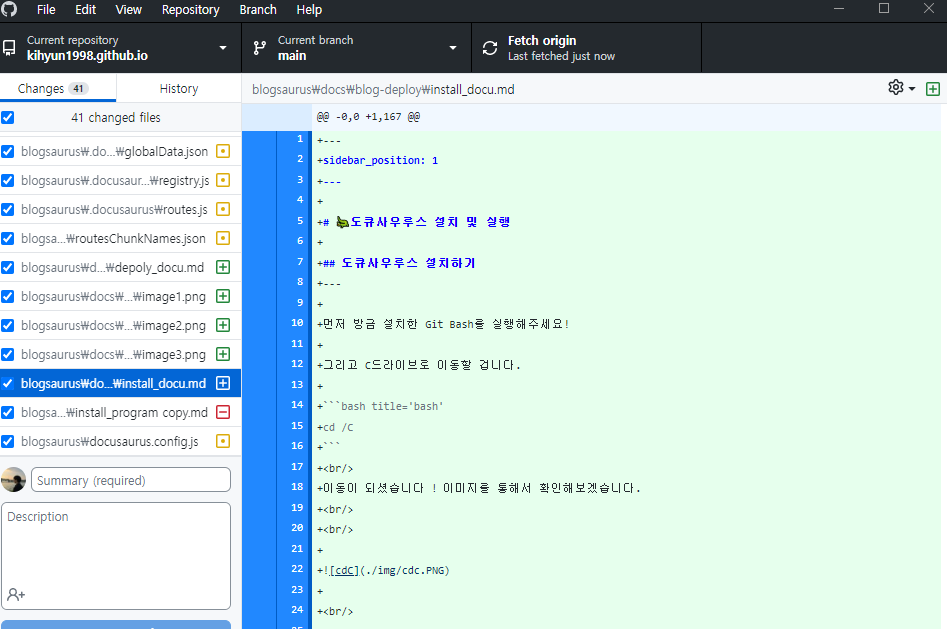This screenshot has height=629, width=947.
Task: Select depoly_docu.md in changed files
Action: pos(120,267)
